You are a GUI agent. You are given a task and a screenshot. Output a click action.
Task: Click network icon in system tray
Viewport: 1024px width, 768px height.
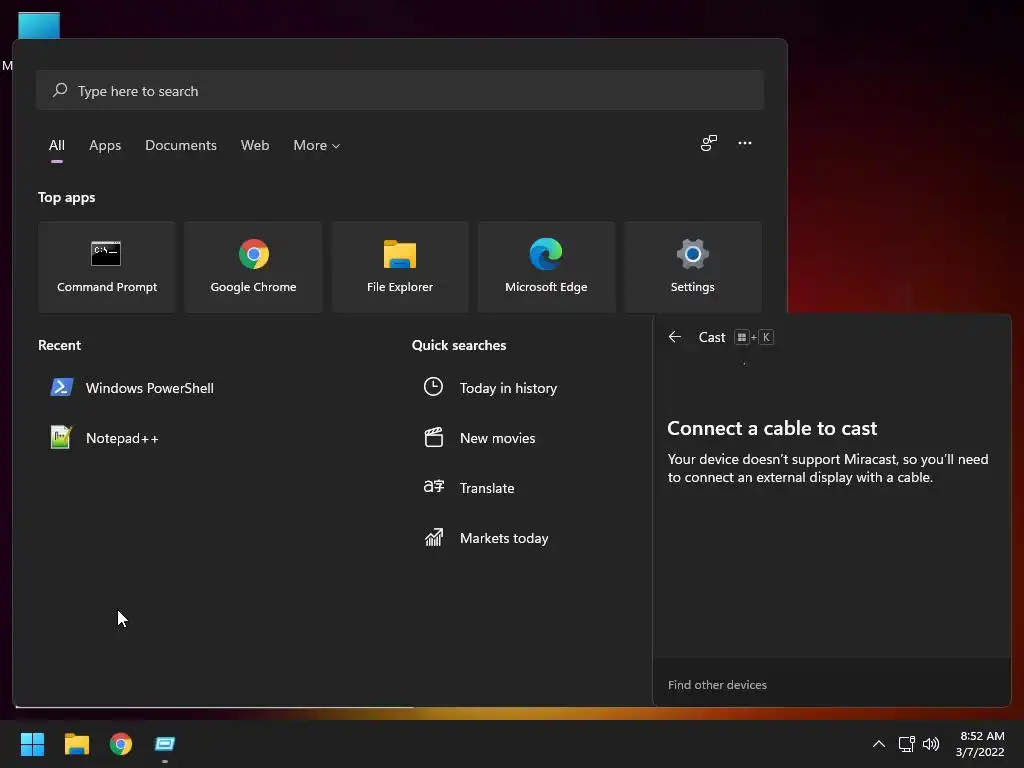[x=906, y=744]
